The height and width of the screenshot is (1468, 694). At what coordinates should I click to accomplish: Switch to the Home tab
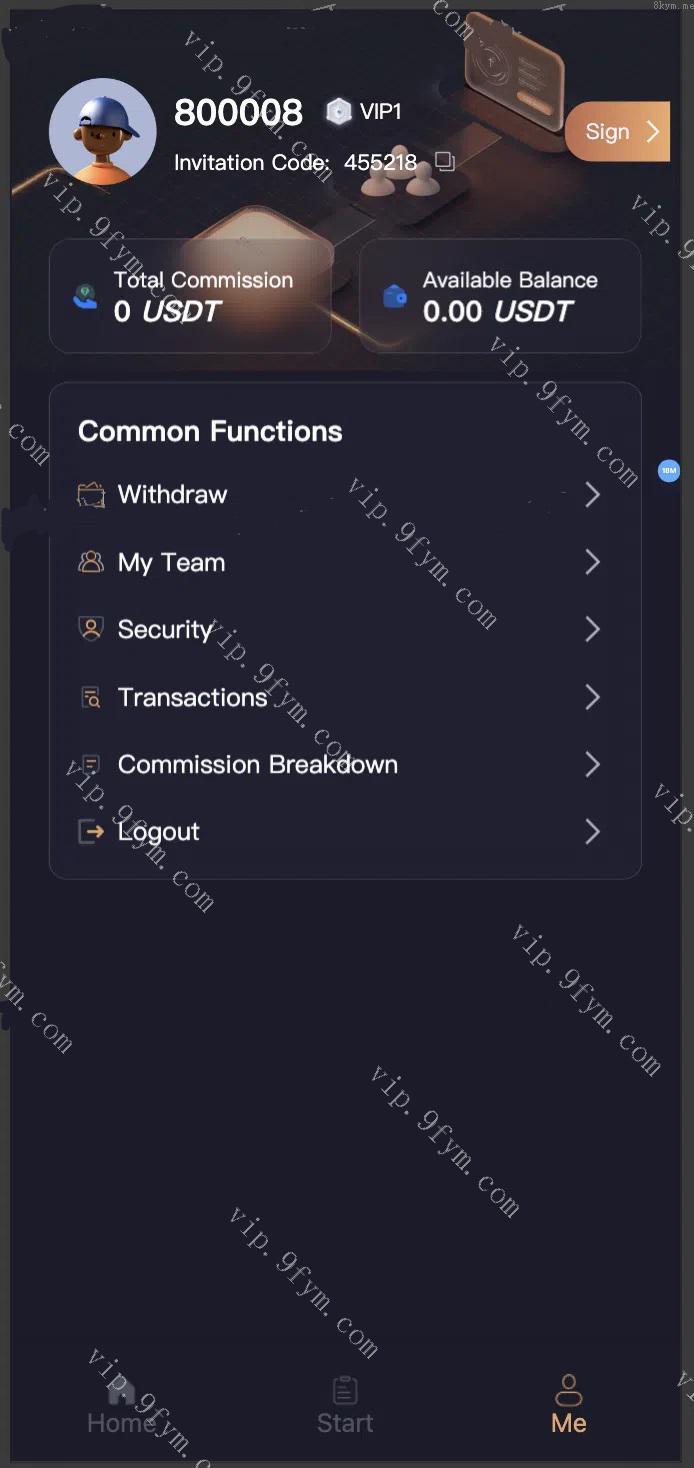tap(121, 1407)
